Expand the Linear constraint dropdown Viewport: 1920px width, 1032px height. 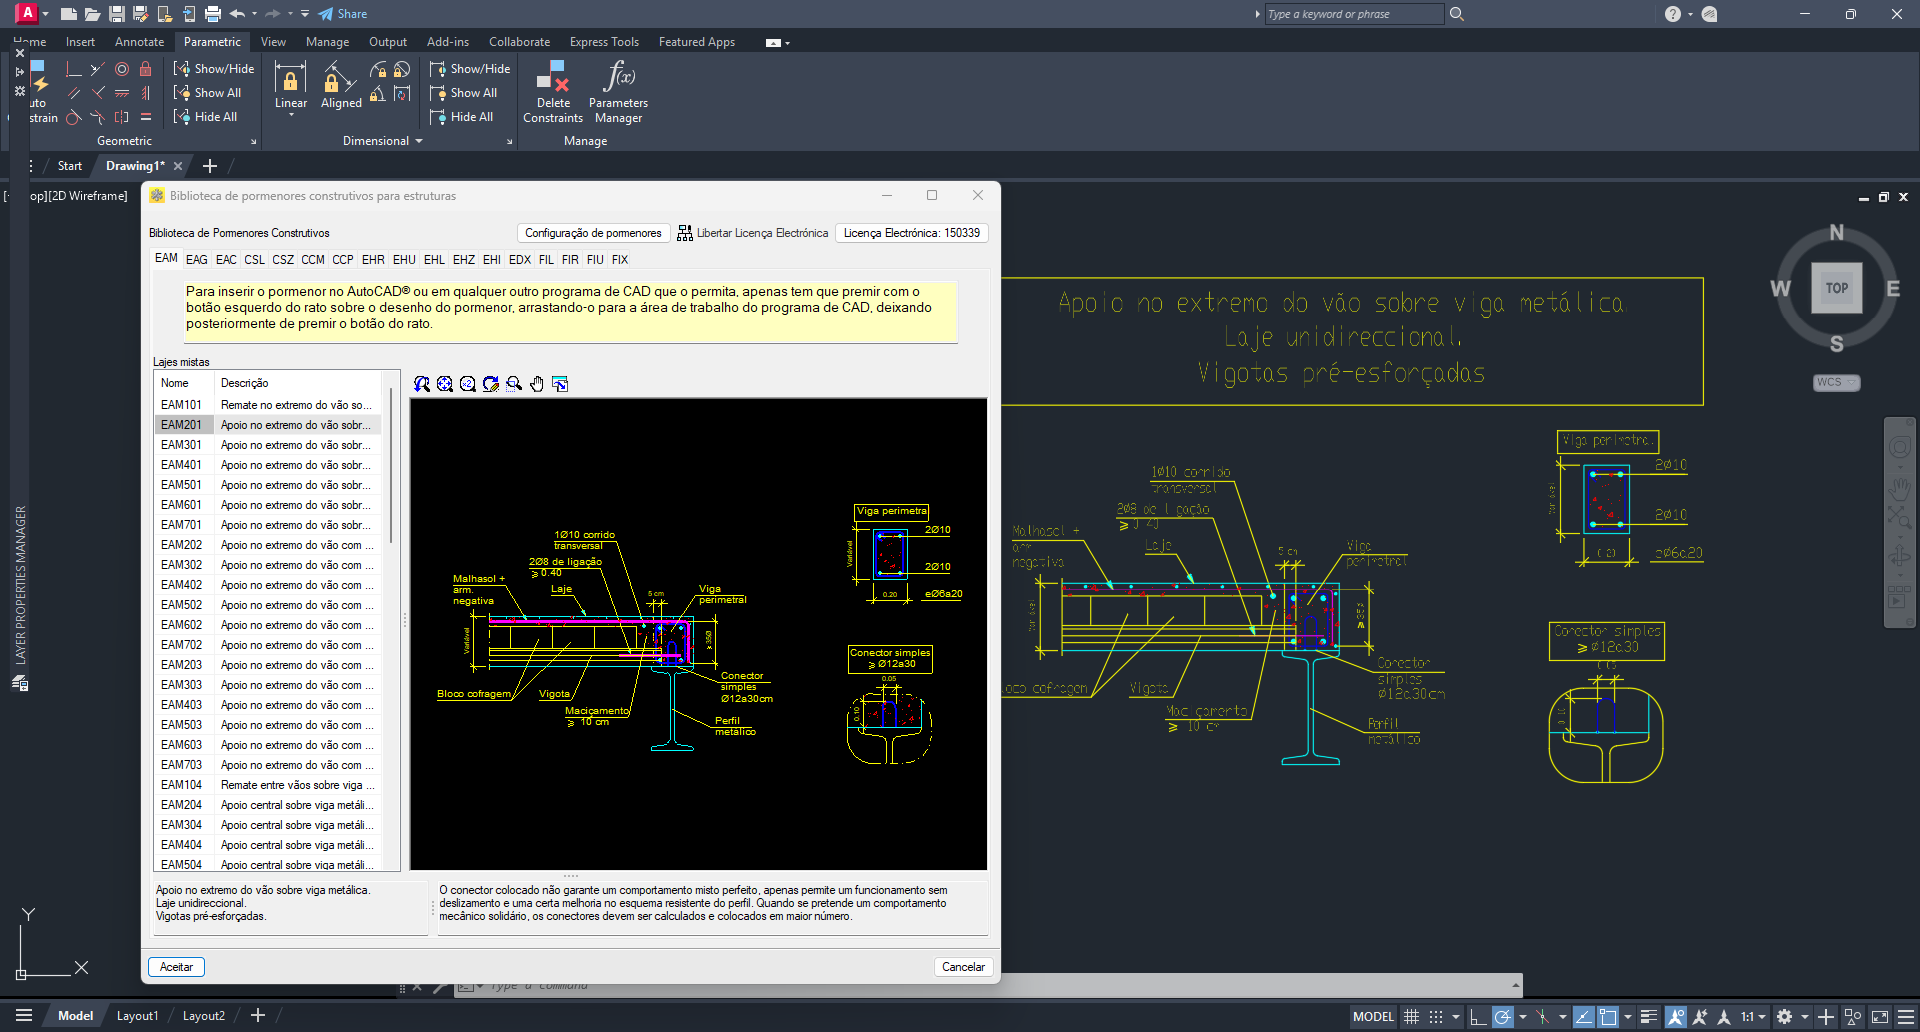coord(291,115)
